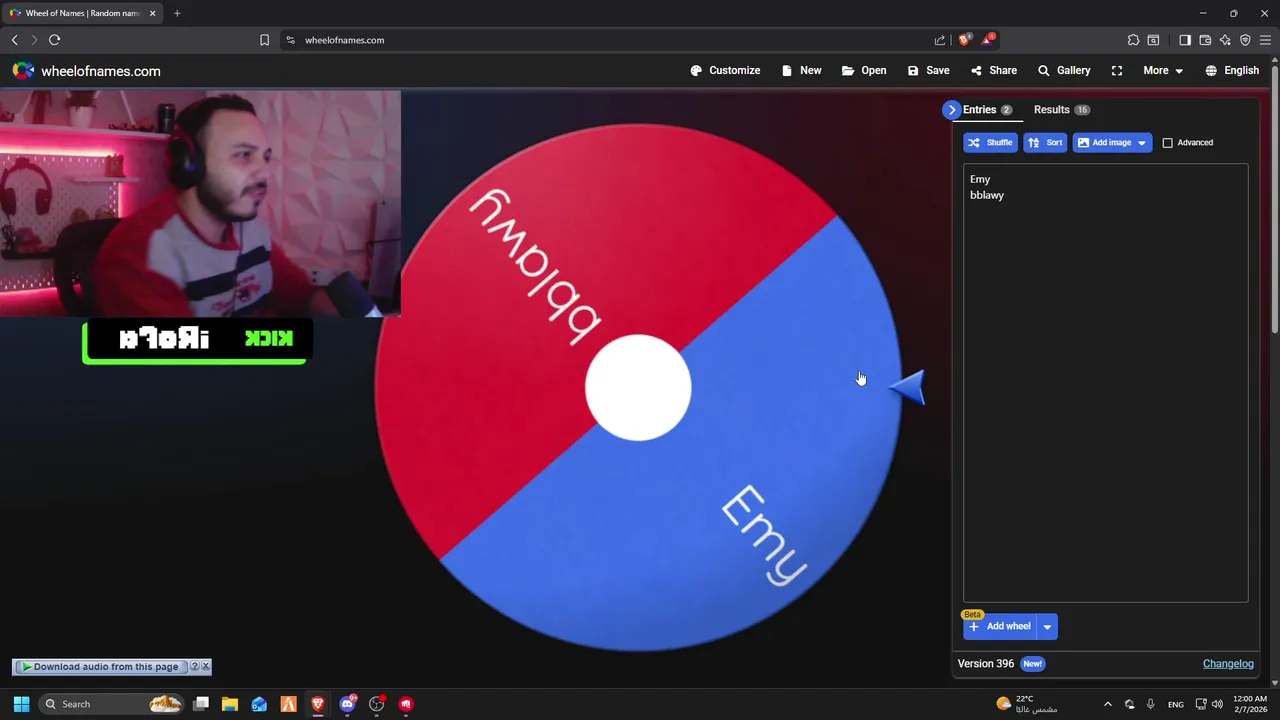1280x720 pixels.
Task: Click the ENG language indicator
Action: (x=1176, y=705)
